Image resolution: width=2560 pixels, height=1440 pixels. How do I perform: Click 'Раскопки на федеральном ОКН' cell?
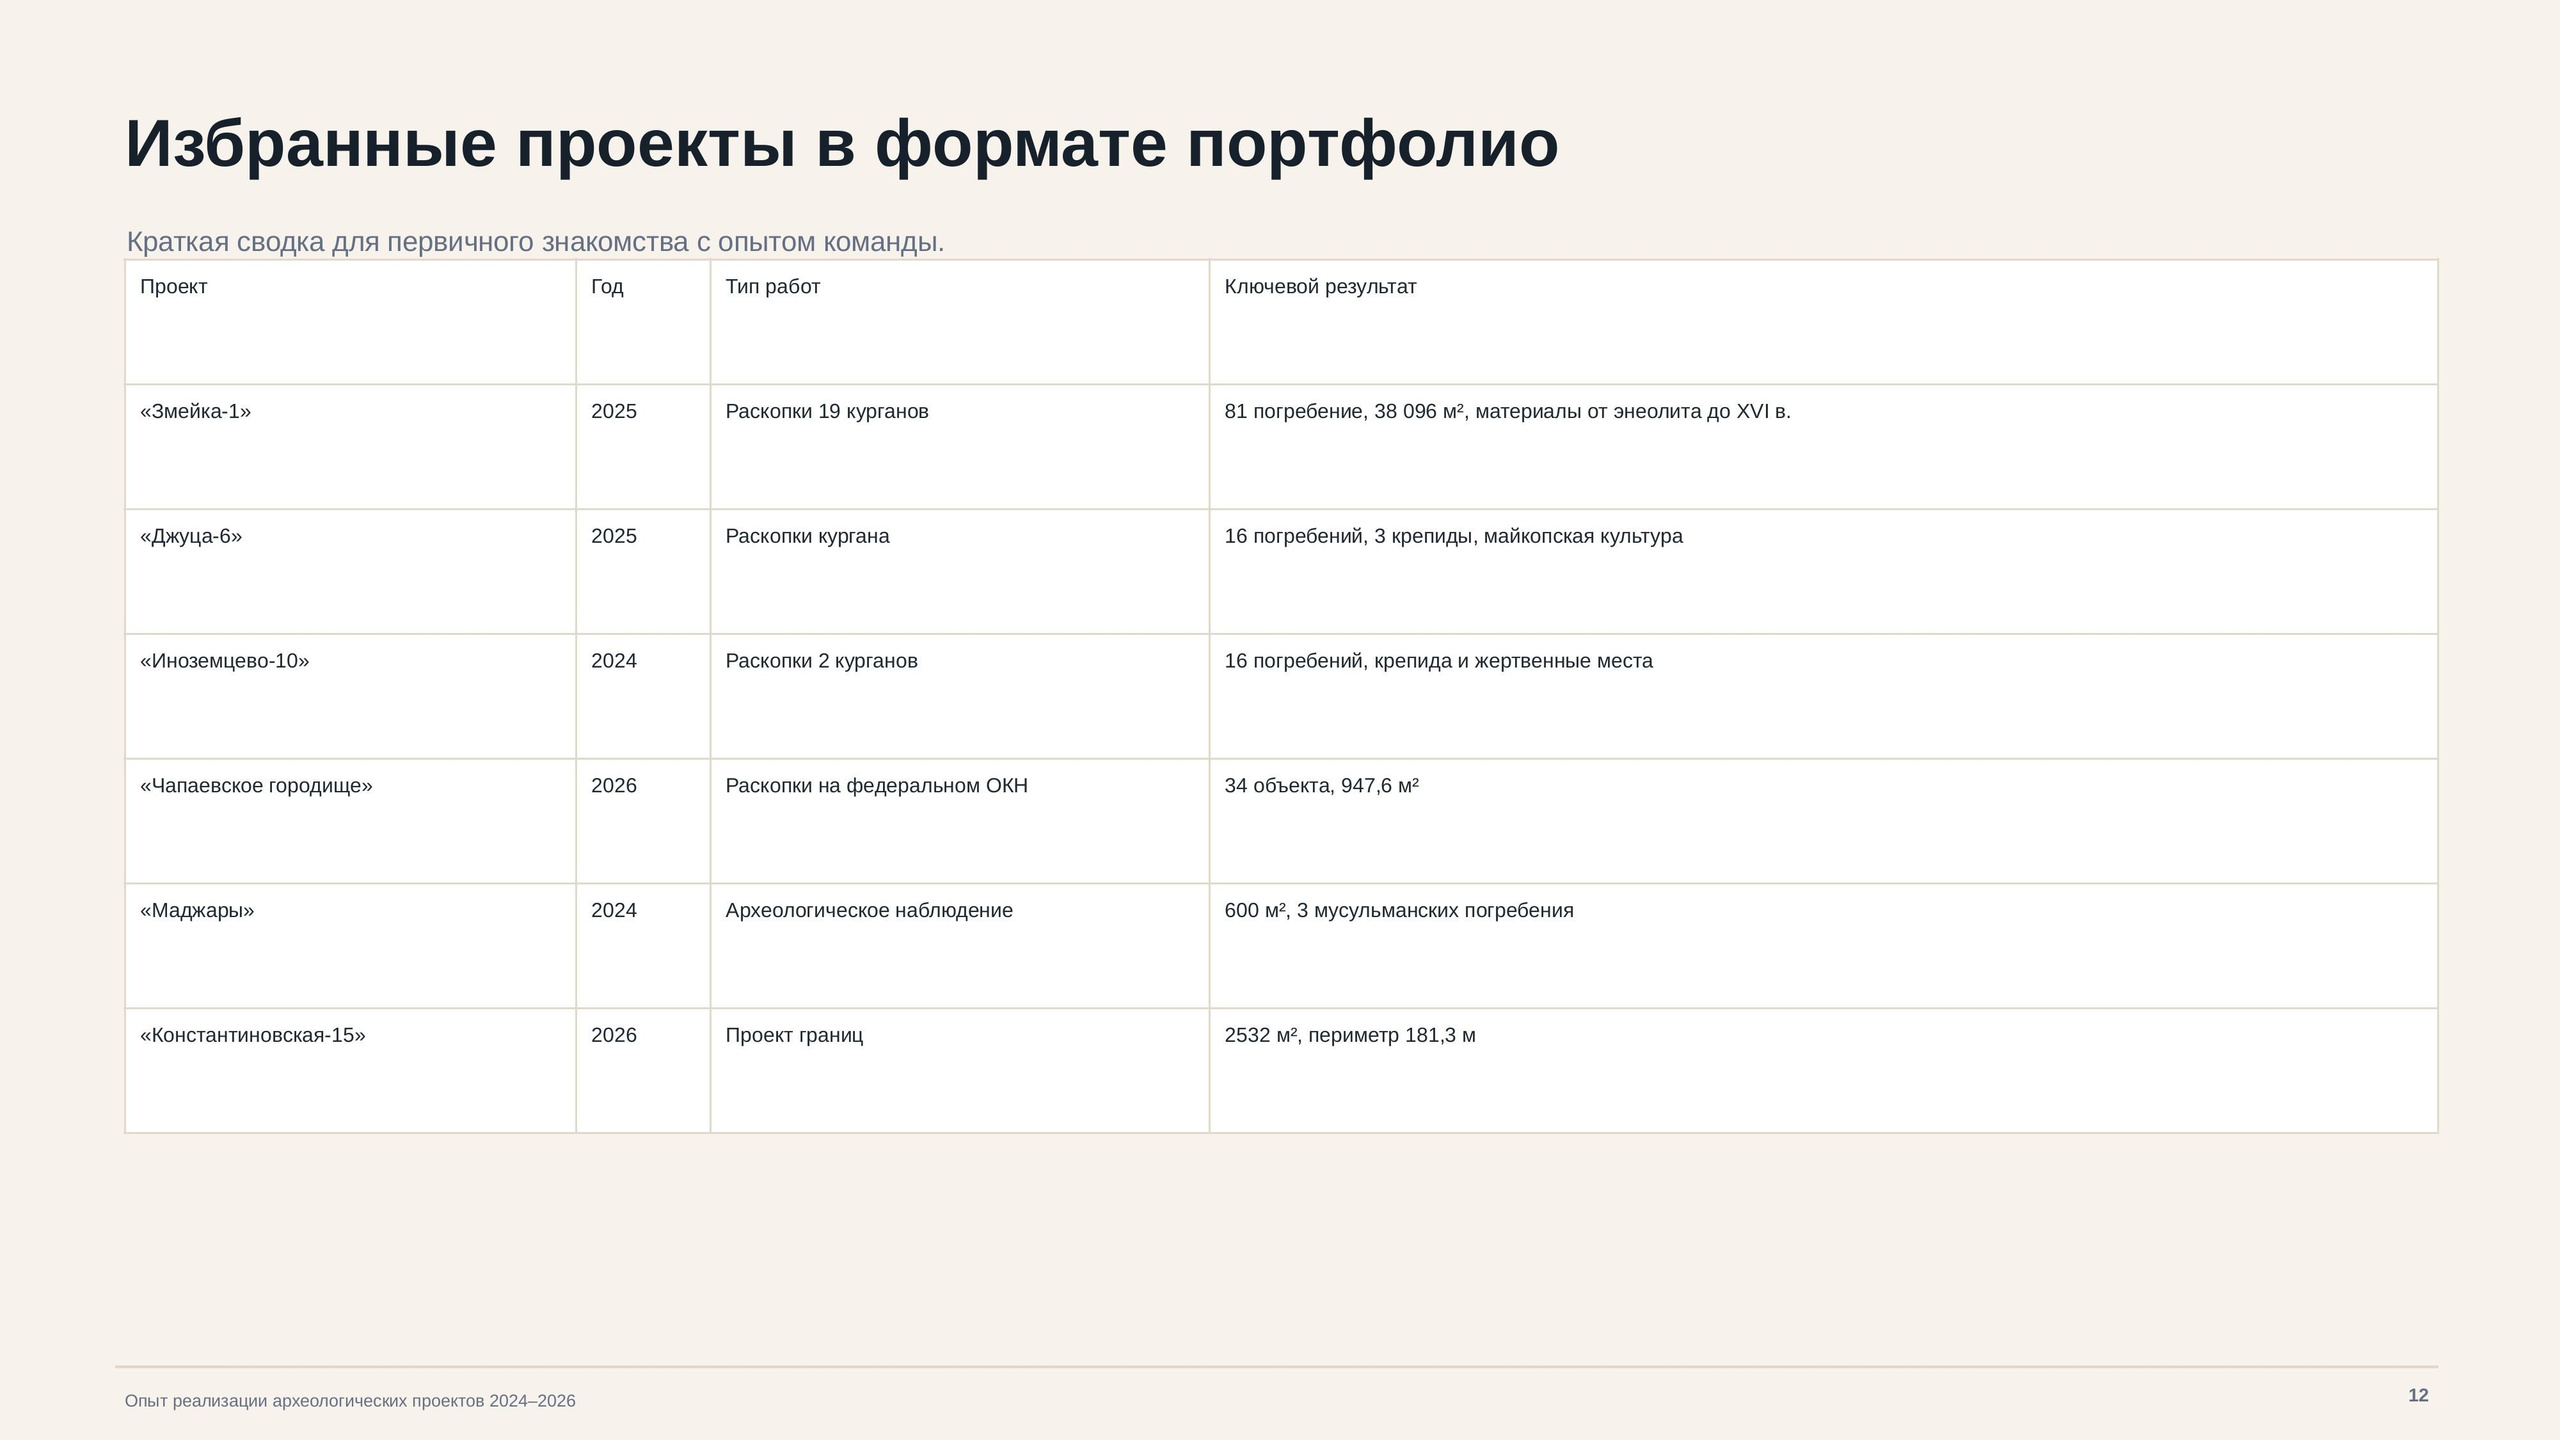[x=877, y=786]
